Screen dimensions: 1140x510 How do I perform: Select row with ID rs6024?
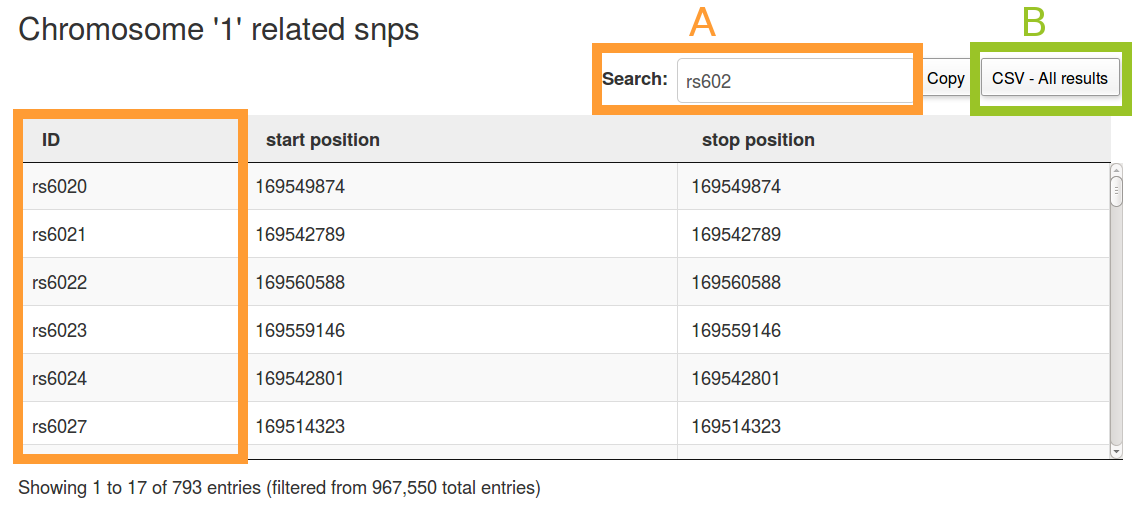click(x=566, y=378)
